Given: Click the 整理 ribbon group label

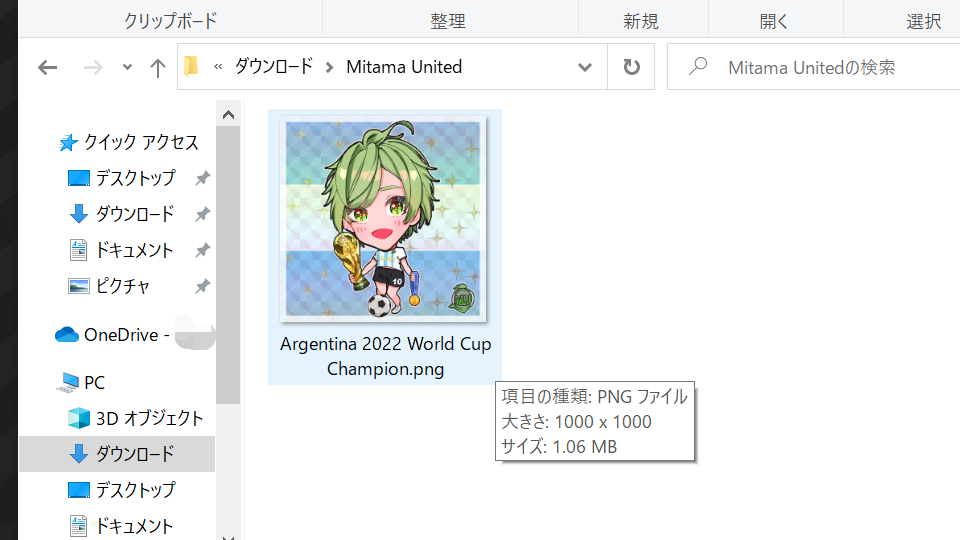Looking at the screenshot, I should pyautogui.click(x=448, y=21).
